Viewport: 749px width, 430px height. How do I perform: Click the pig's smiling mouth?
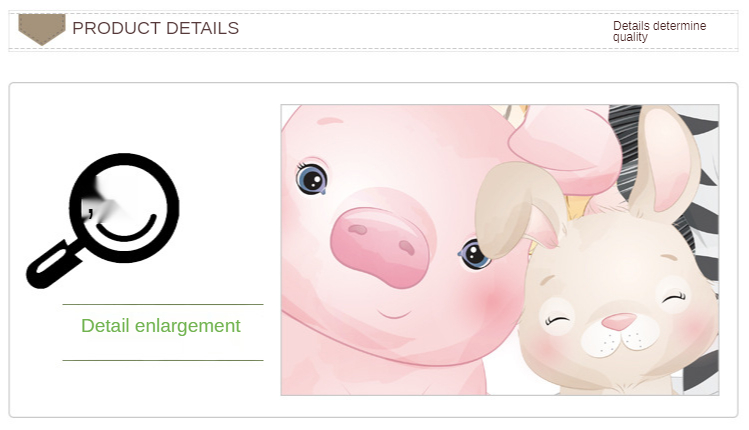coord(394,314)
